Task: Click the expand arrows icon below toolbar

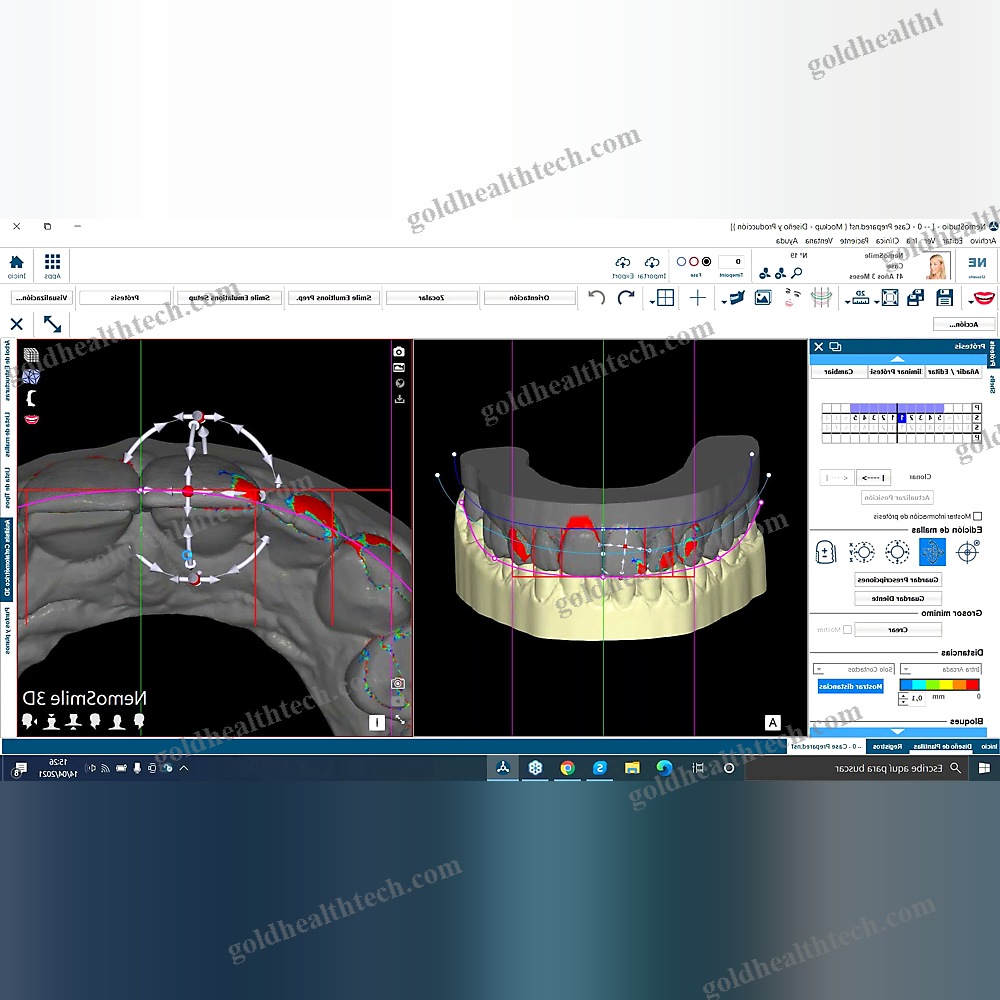Action: (52, 324)
